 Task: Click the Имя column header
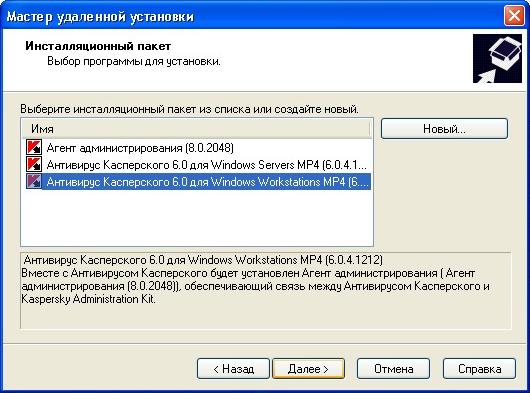tap(196, 129)
